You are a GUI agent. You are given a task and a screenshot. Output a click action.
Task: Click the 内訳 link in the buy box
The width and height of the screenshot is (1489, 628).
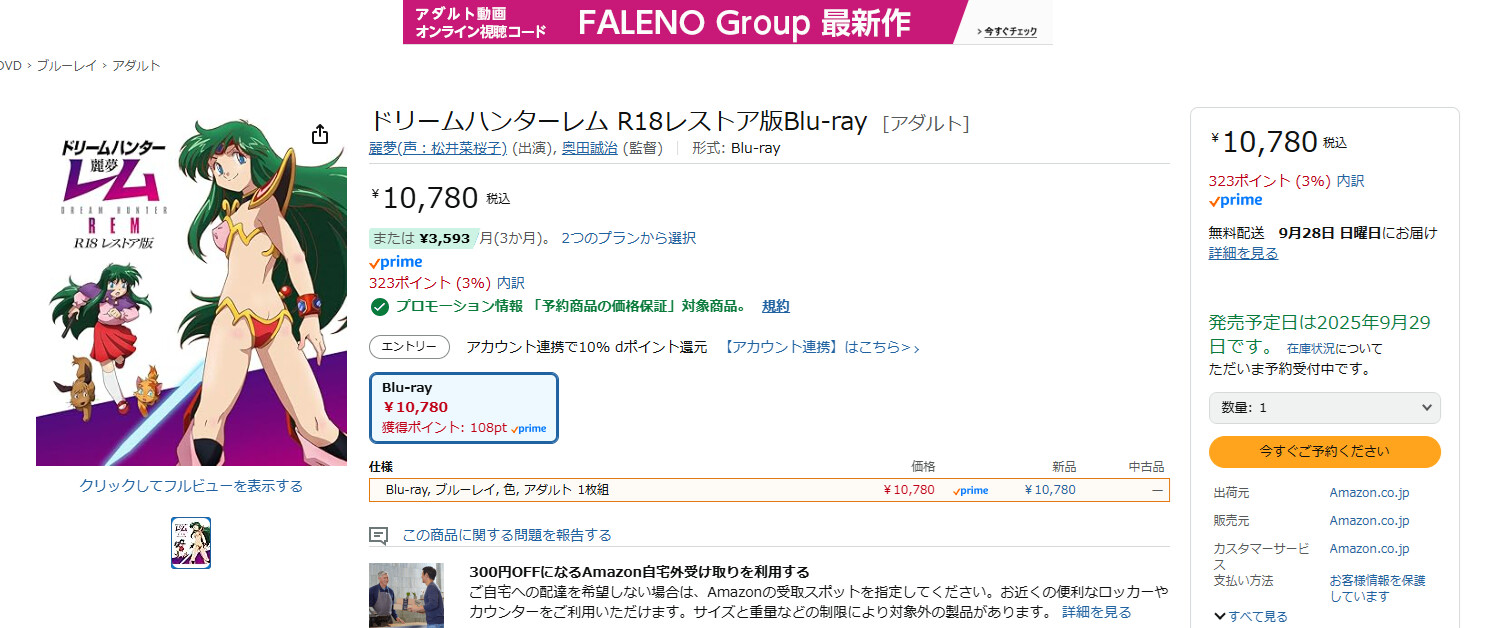(x=1350, y=181)
